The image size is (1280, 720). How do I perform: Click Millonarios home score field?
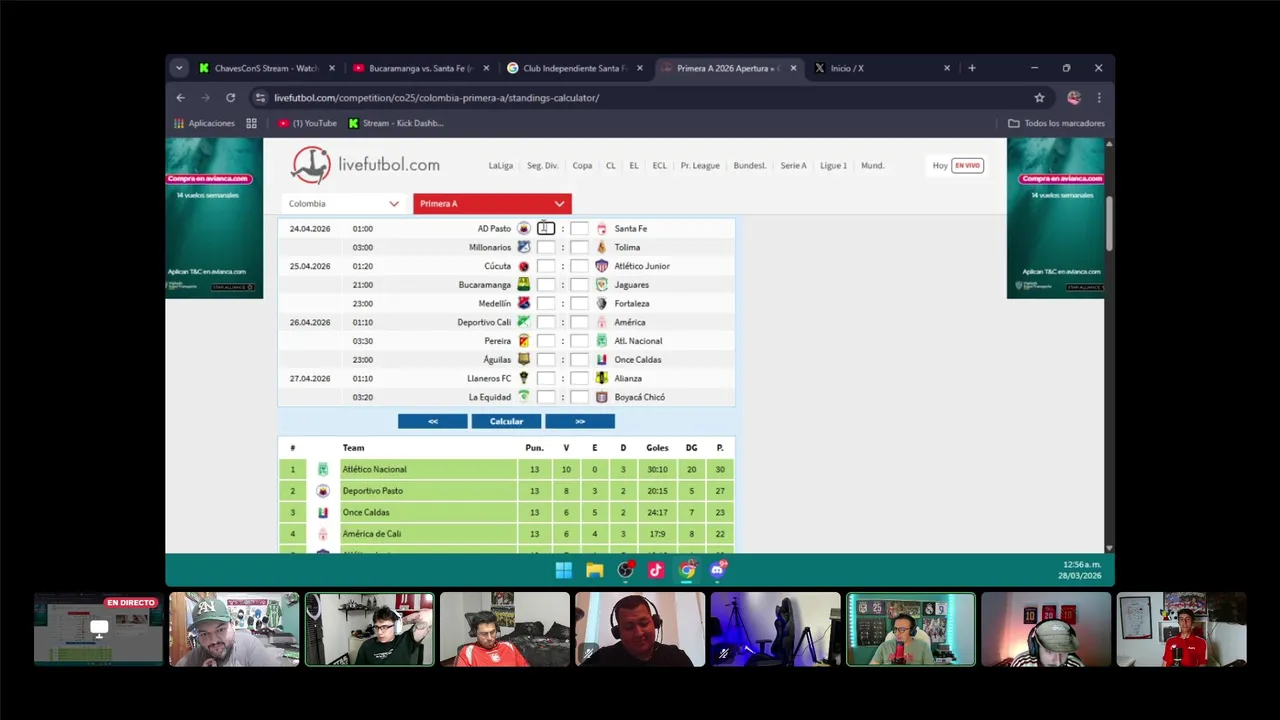tap(546, 247)
